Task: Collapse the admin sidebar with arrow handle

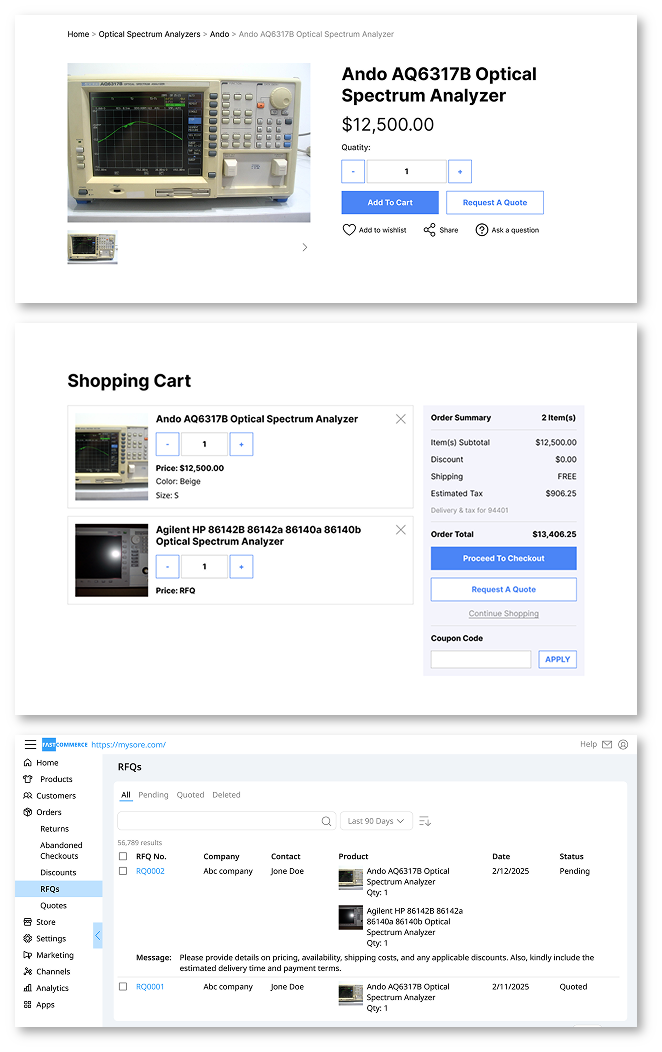Action: [x=98, y=935]
